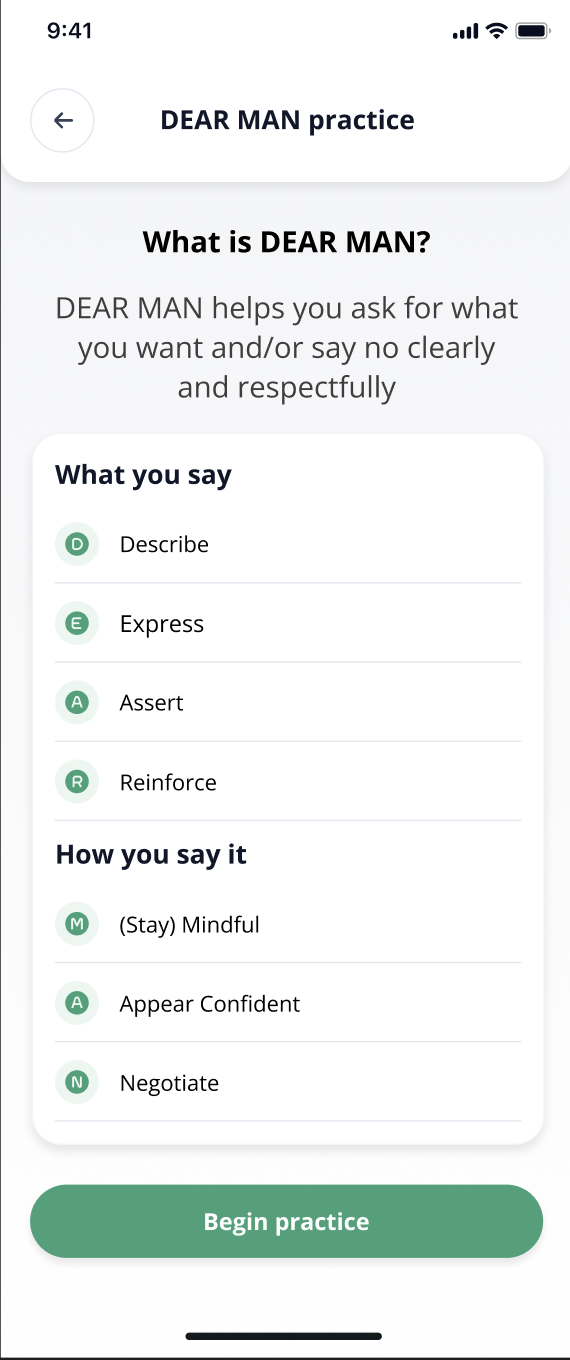
Task: Open the Express list item
Action: coord(288,624)
